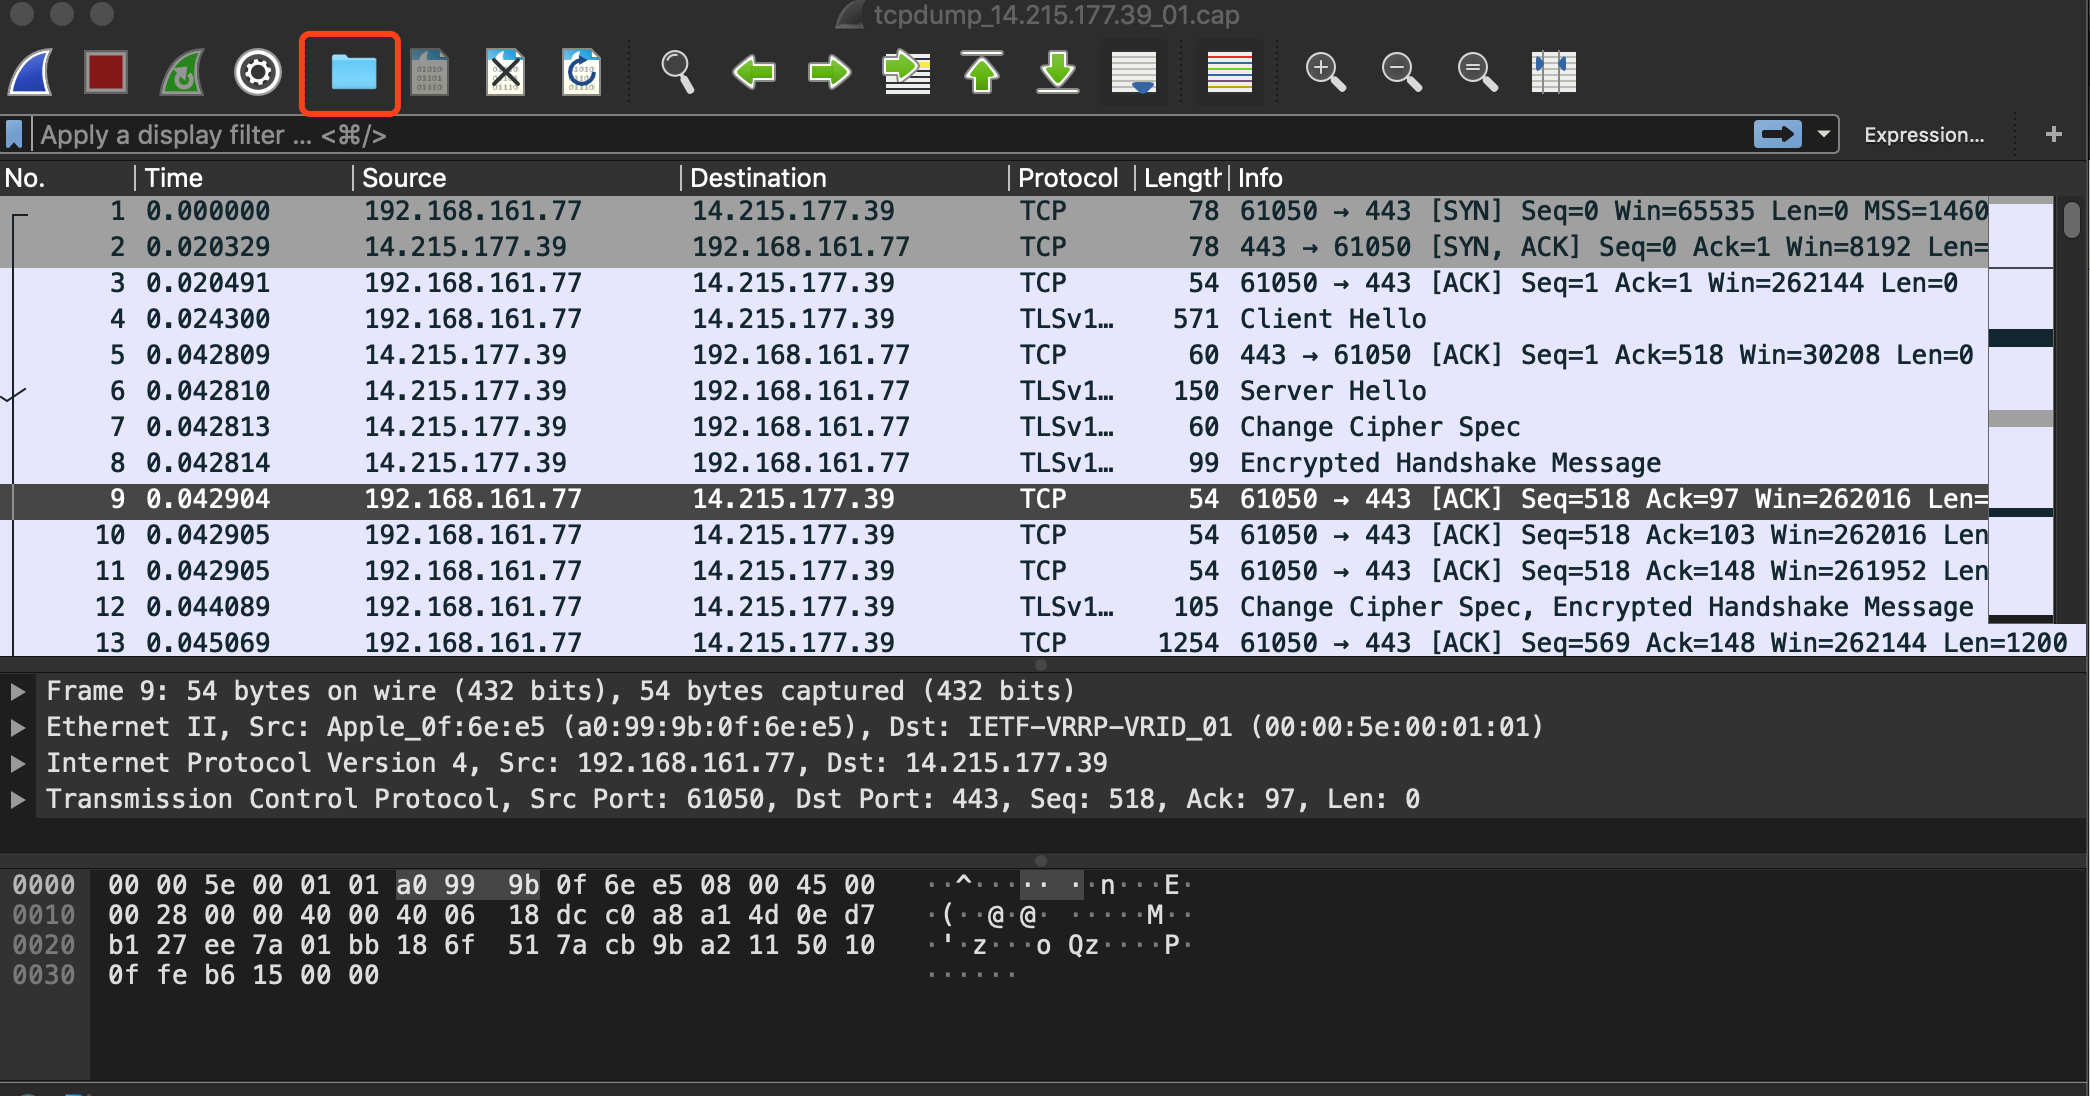The image size is (2090, 1096).
Task: Open the display filter history dropdown
Action: pos(1824,134)
